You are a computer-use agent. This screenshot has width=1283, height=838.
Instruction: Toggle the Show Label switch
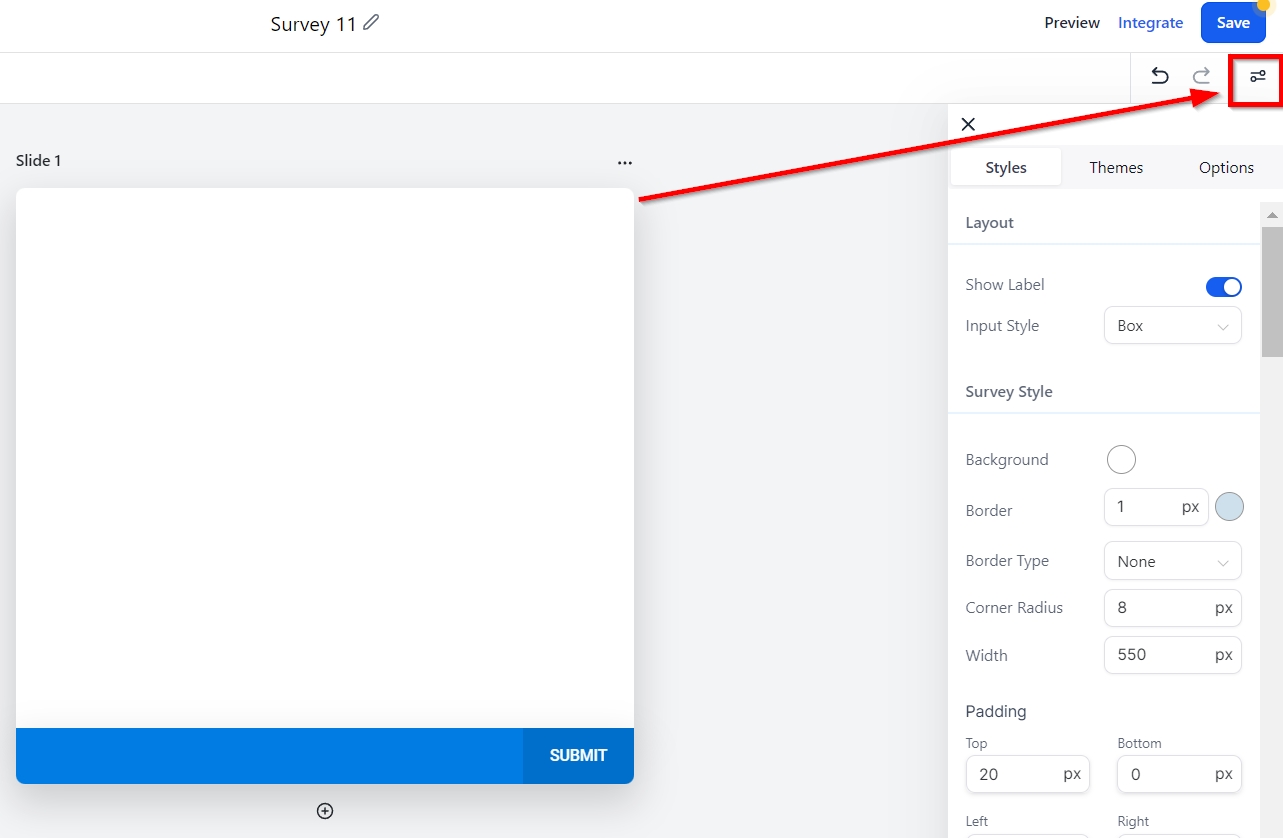click(x=1223, y=287)
